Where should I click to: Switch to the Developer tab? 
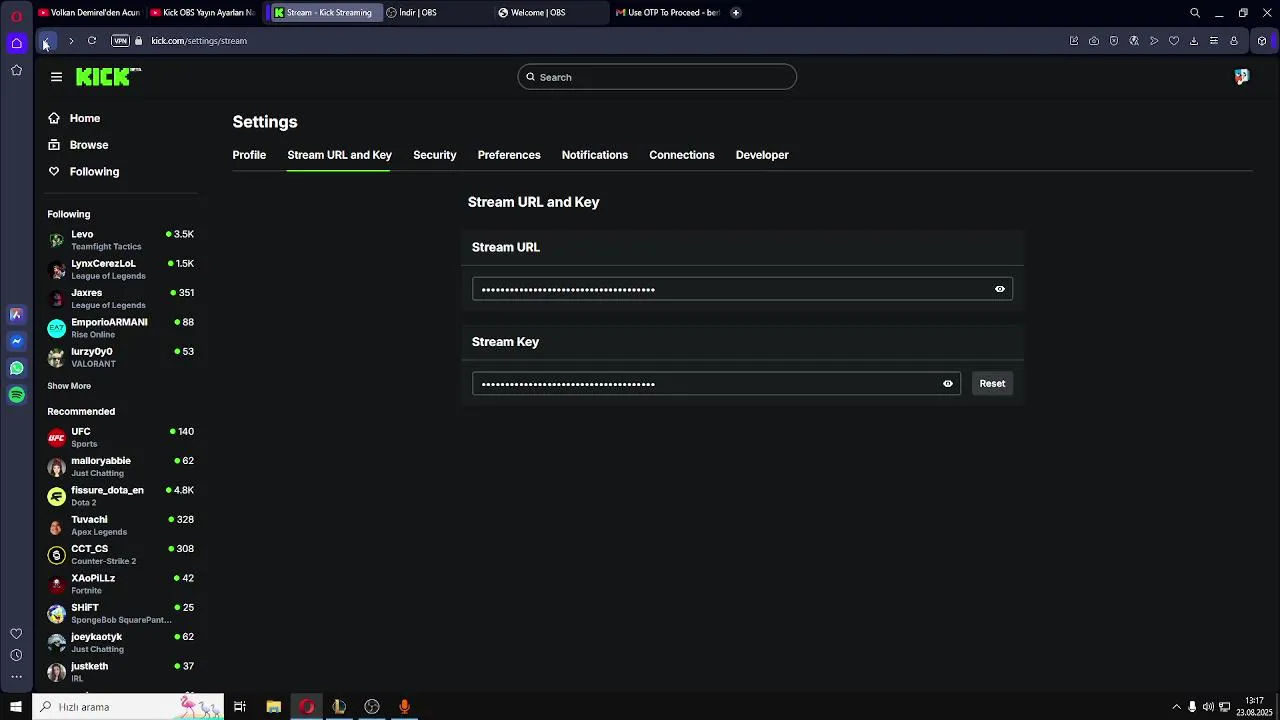pyautogui.click(x=762, y=155)
